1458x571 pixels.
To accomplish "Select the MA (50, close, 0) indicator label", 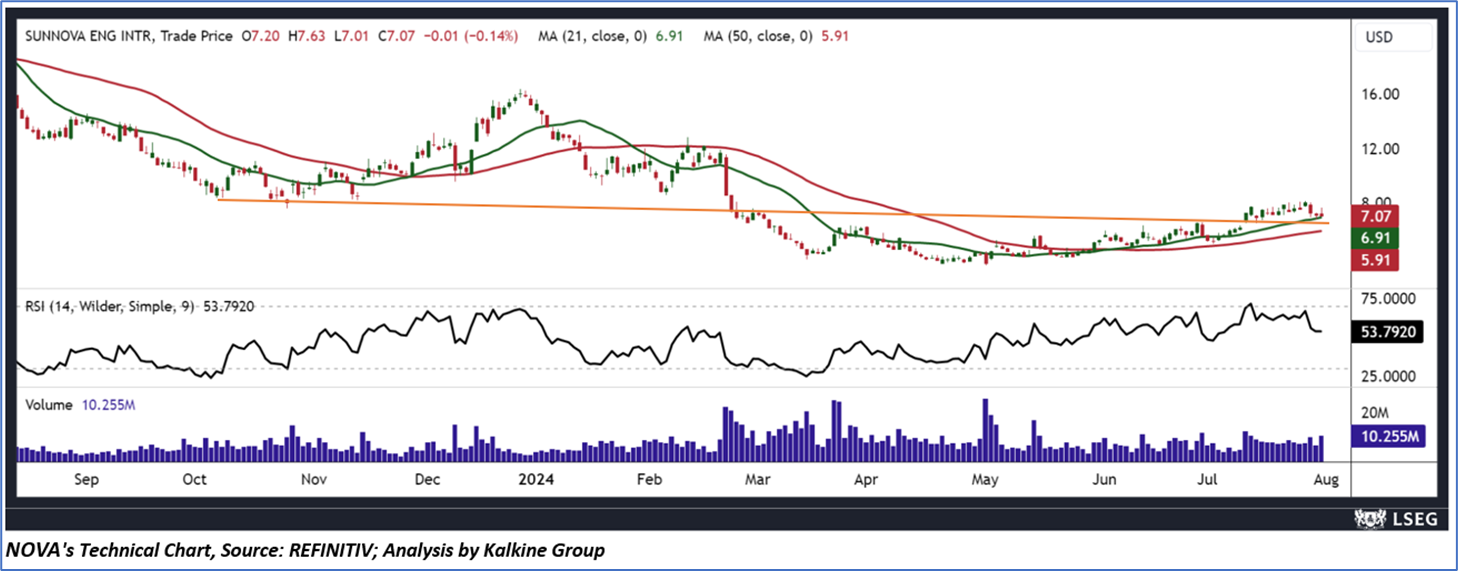I will [756, 36].
